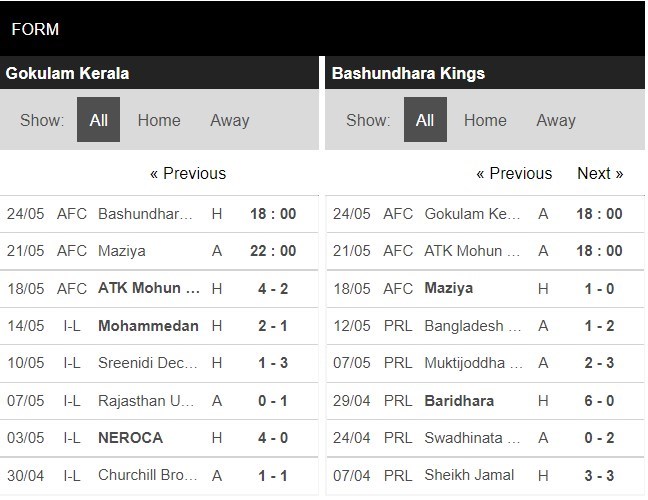Select the All tab under Gokulam Kerala
The height and width of the screenshot is (500, 648).
coord(98,120)
